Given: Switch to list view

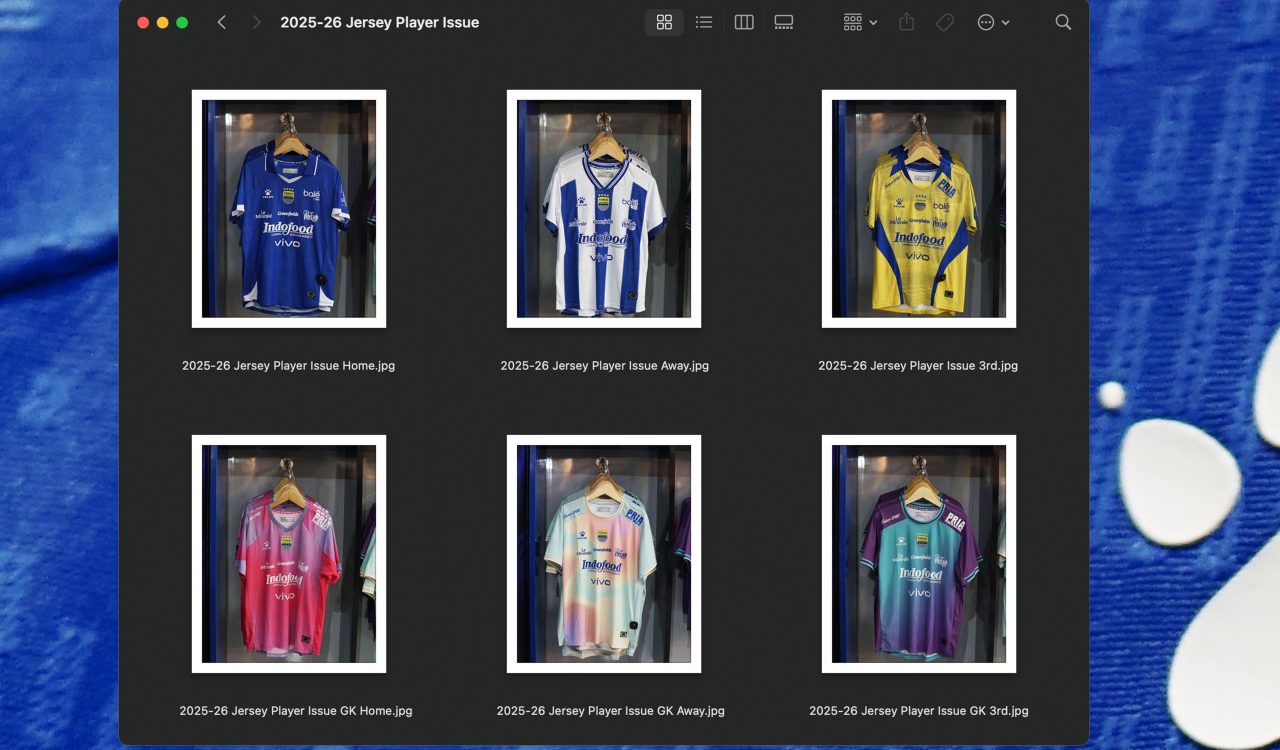Looking at the screenshot, I should pos(704,22).
